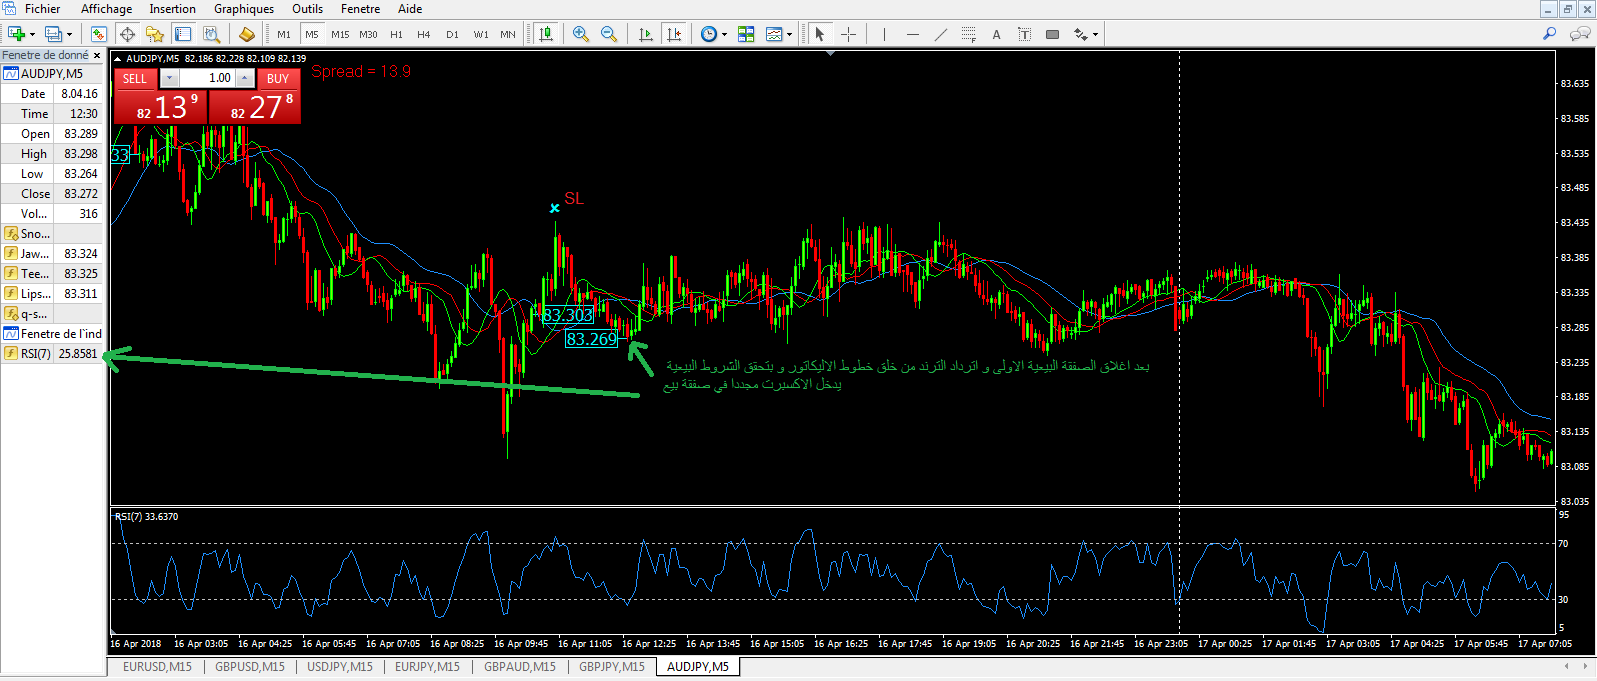Expand the periodicity clock dropdown
Viewport: 1597px width, 681px height.
724,34
